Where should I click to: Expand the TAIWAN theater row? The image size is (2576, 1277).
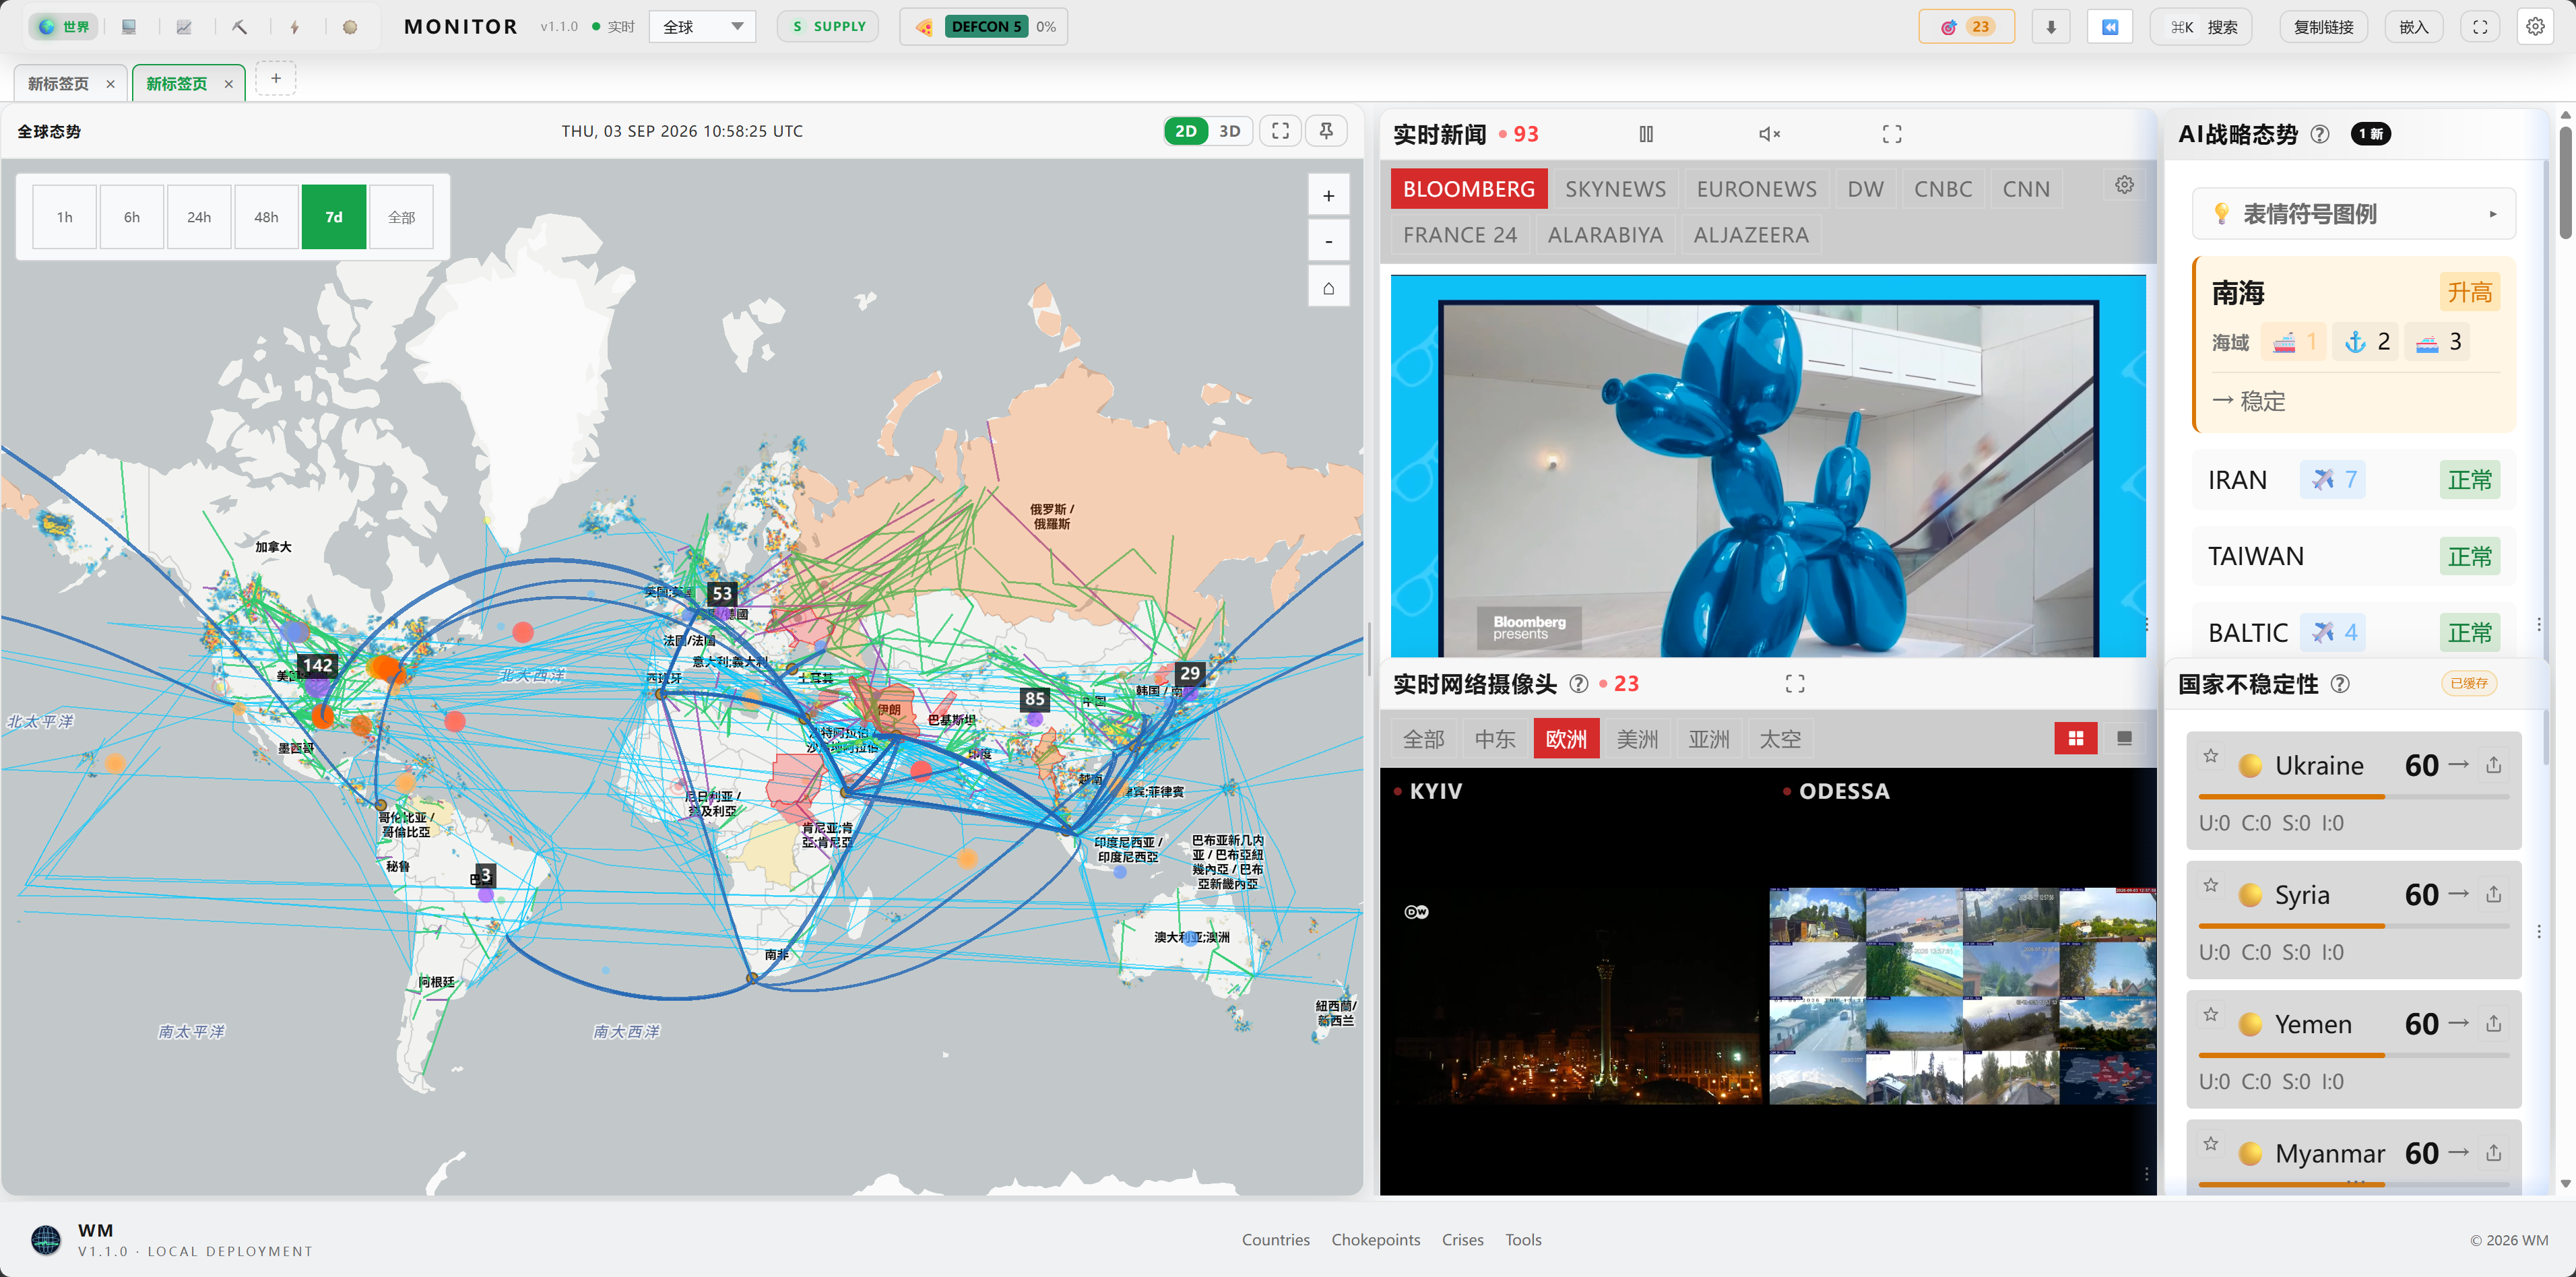pos(2354,556)
